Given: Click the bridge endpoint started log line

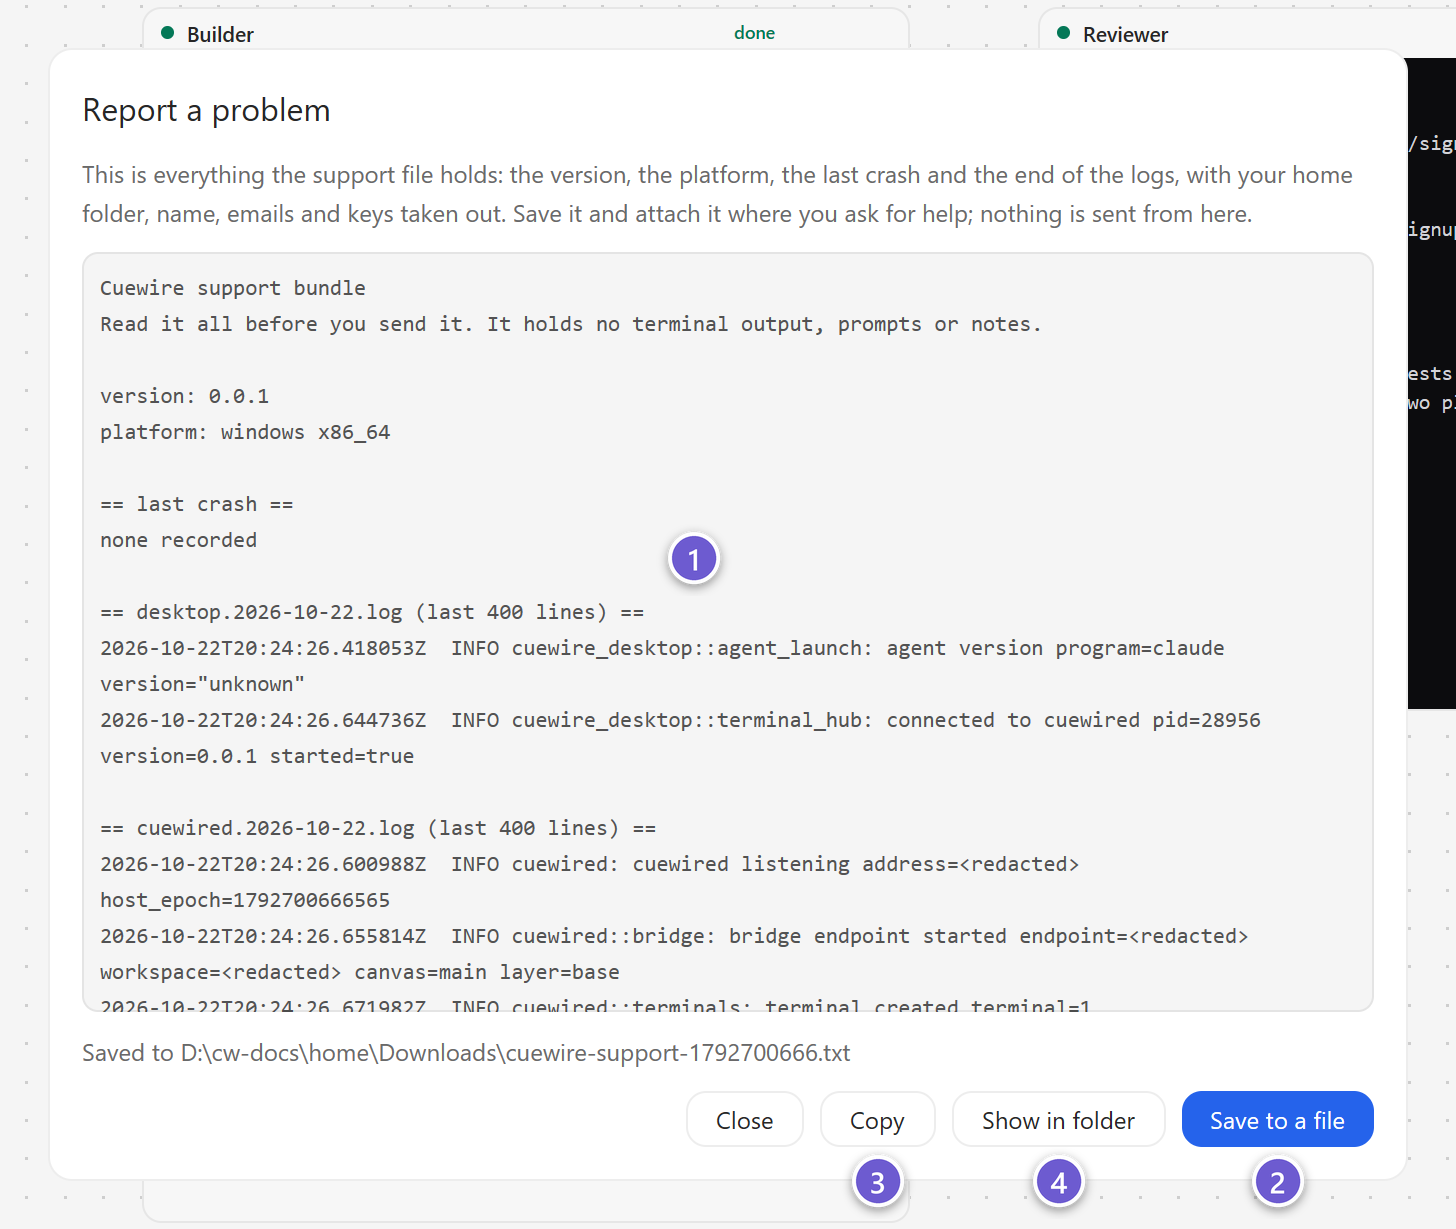Looking at the screenshot, I should pyautogui.click(x=674, y=936).
